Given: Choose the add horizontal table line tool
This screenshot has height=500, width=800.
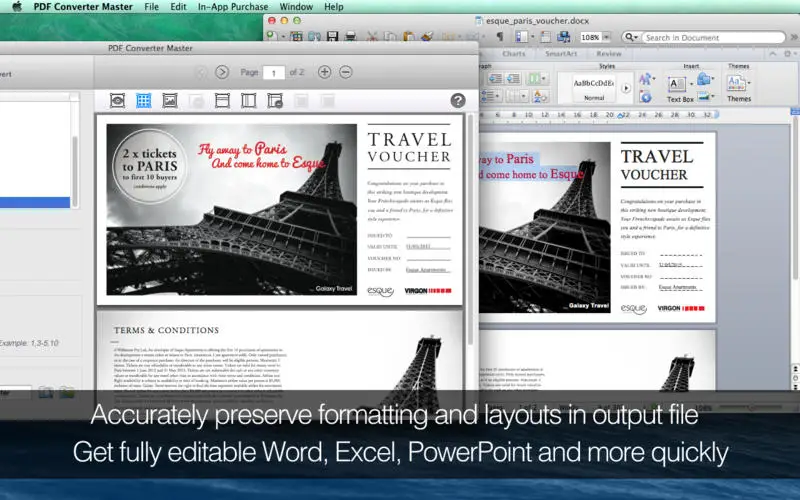Looking at the screenshot, I should click(x=222, y=101).
